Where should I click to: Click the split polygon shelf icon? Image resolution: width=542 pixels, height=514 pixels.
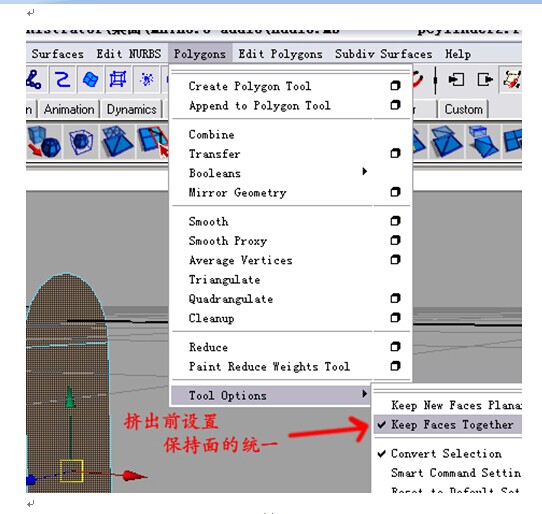tap(153, 141)
